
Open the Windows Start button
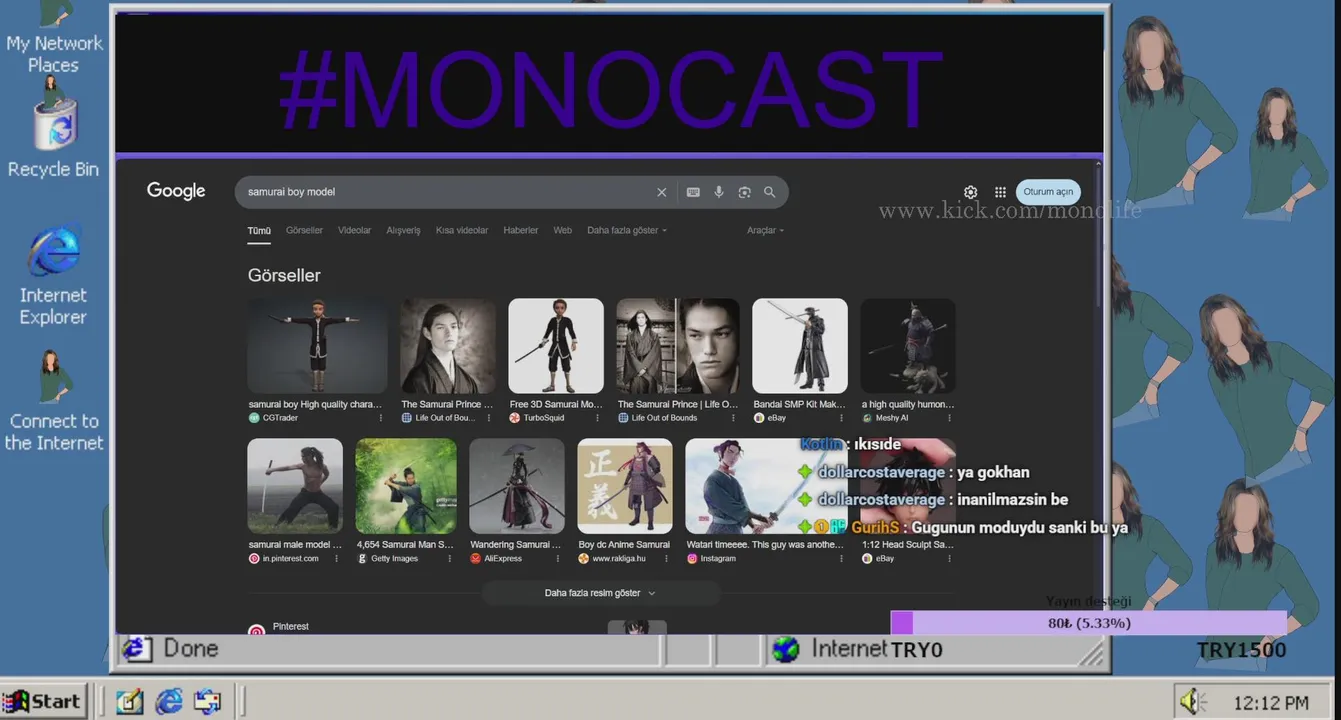(44, 702)
